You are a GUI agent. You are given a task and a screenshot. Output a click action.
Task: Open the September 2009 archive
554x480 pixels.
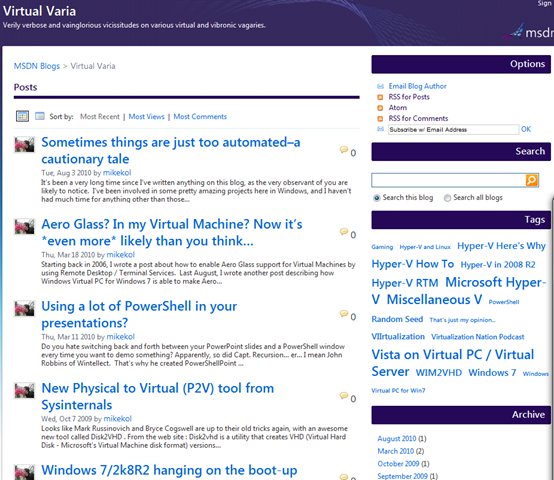click(402, 476)
